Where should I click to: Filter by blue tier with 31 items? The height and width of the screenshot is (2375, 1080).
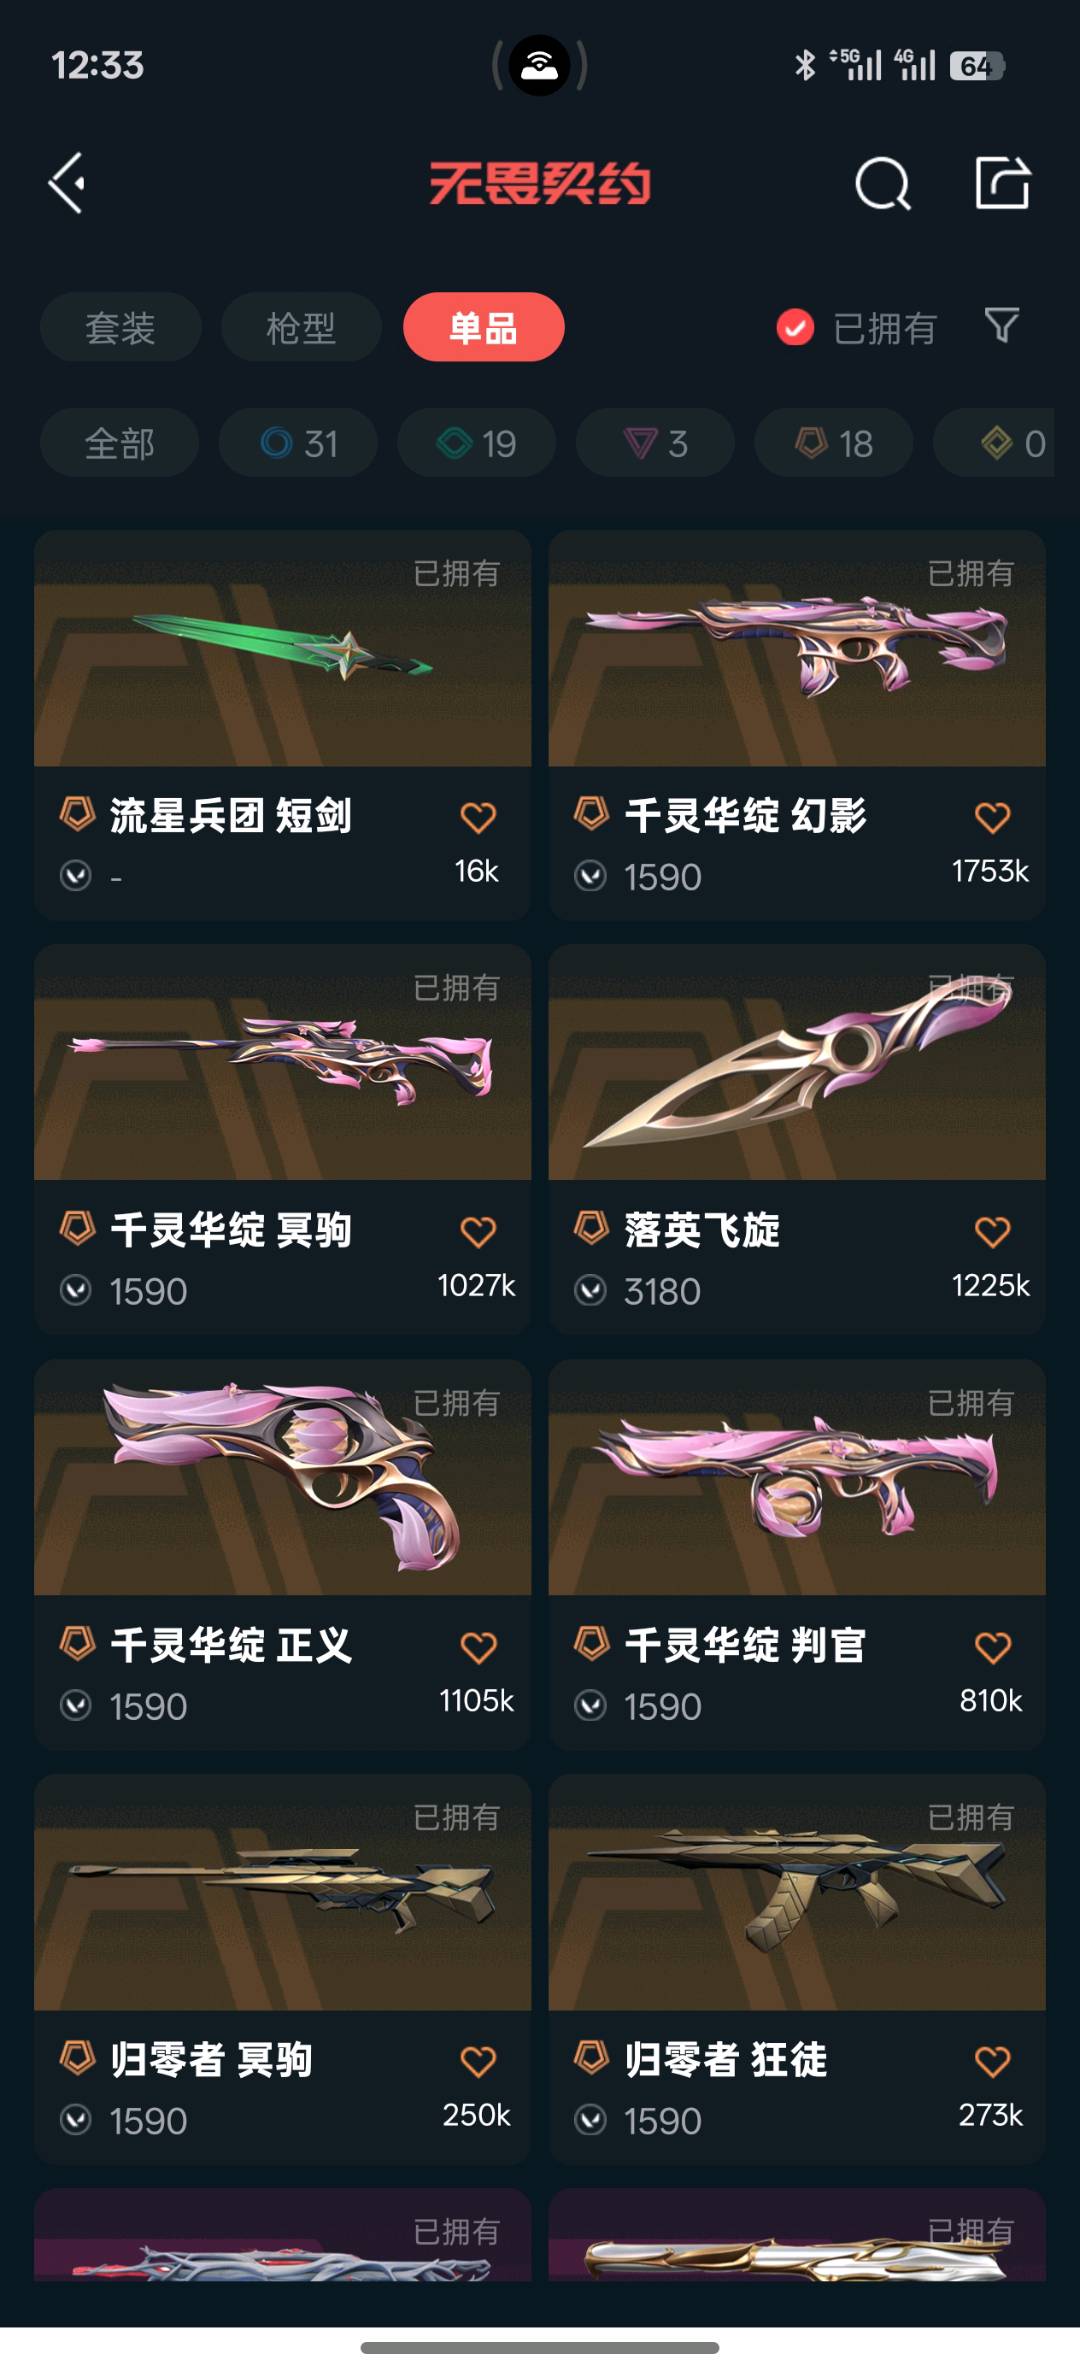click(x=298, y=443)
